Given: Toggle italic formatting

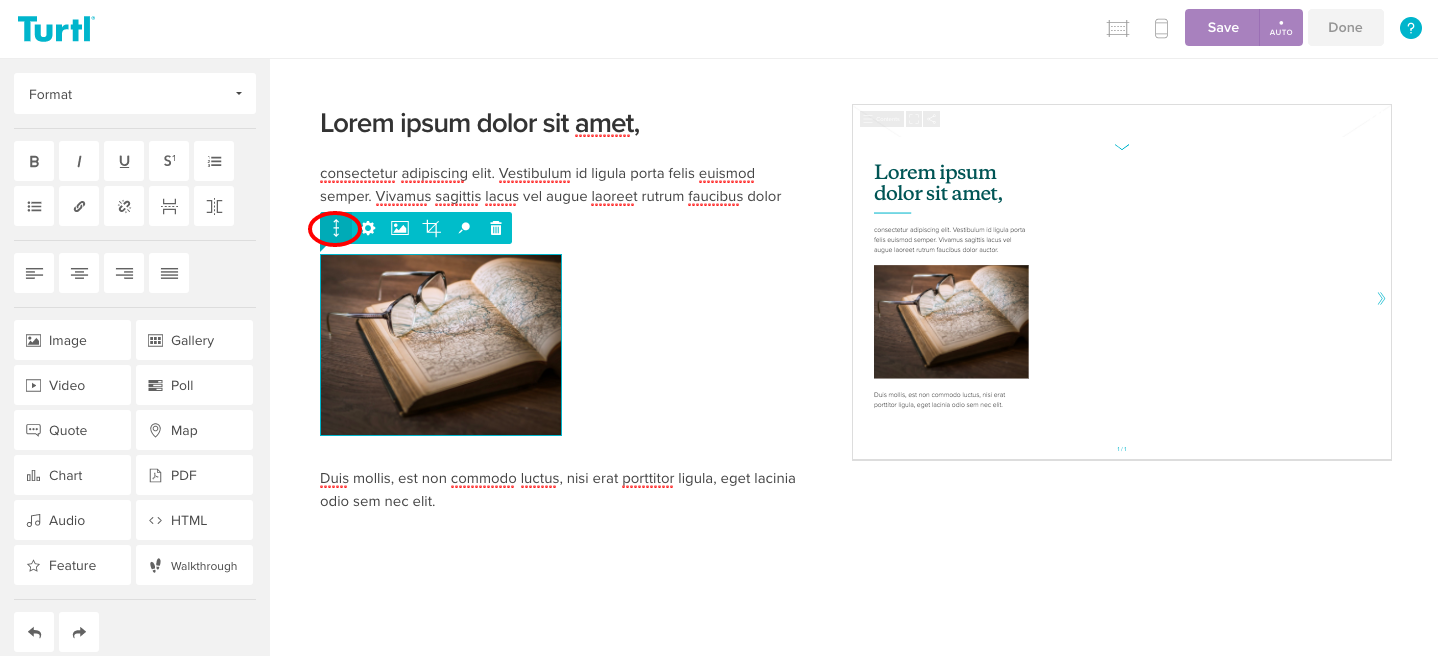Looking at the screenshot, I should 79,161.
